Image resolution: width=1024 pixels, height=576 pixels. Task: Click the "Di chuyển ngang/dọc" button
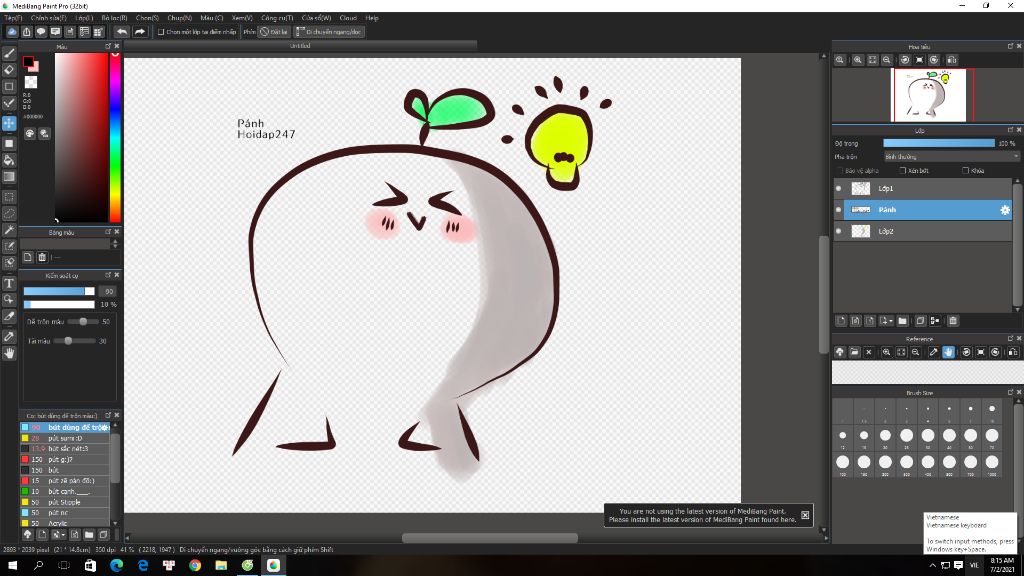click(328, 31)
